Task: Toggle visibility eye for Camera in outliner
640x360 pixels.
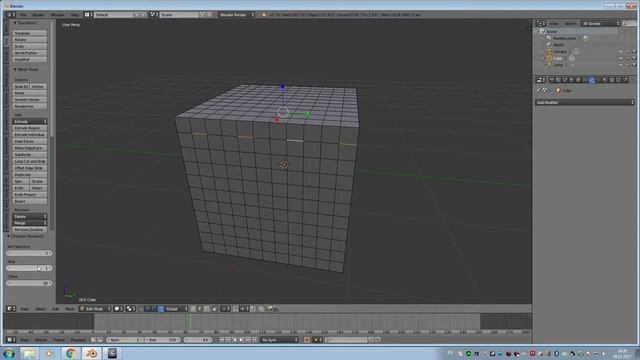Action: coord(621,52)
